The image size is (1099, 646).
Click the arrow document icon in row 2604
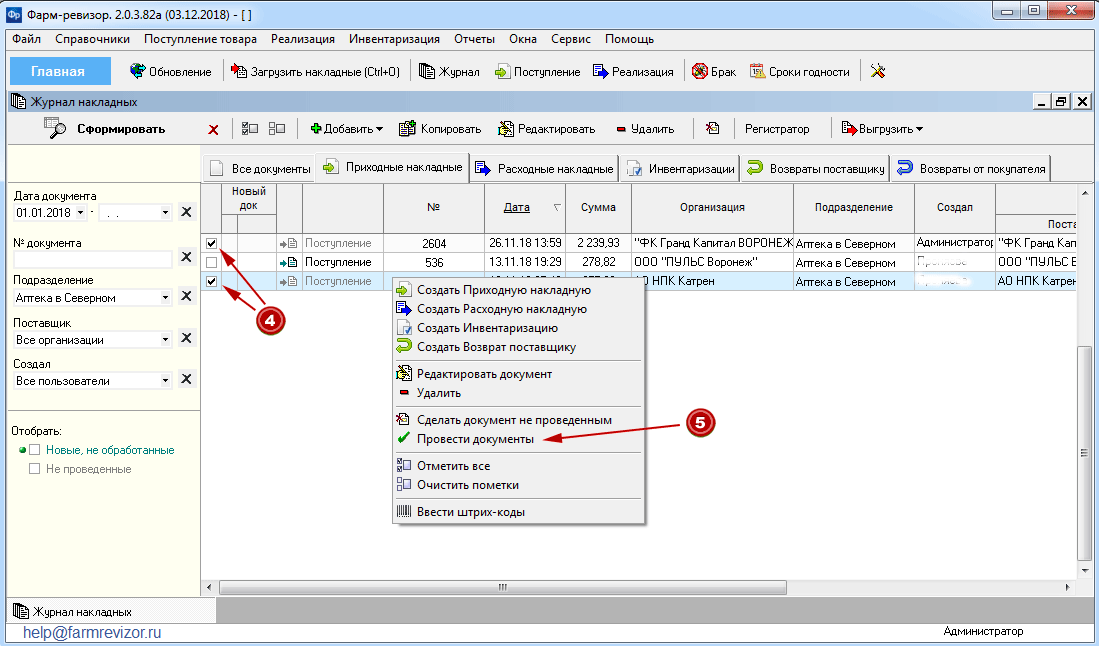pos(289,243)
